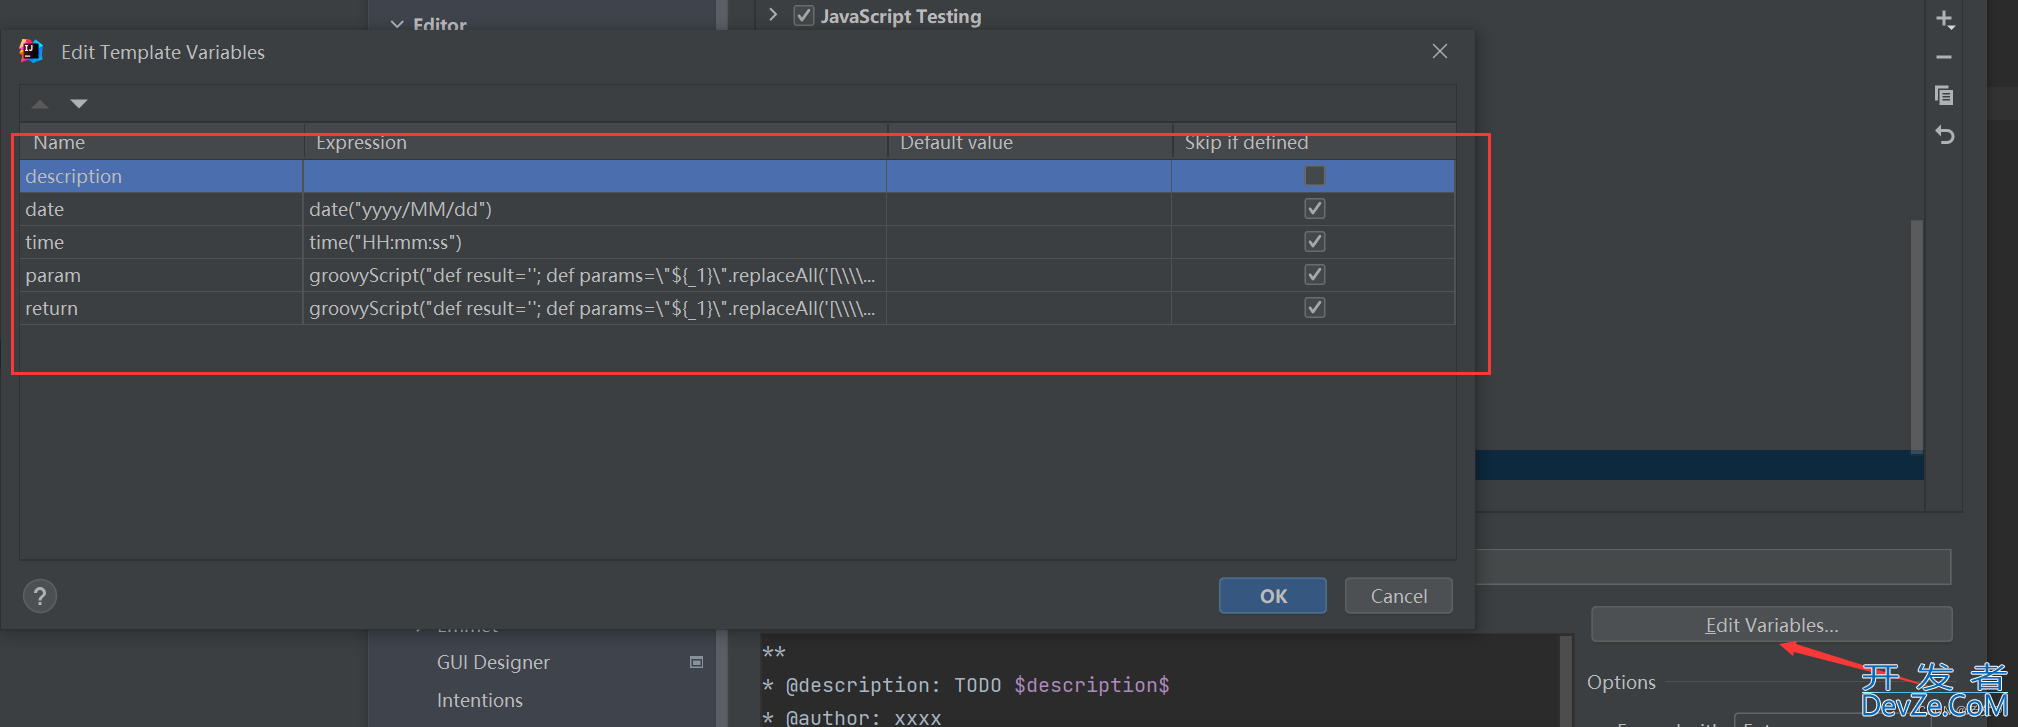Cancel the Edit Template Variables dialog
The width and height of the screenshot is (2018, 727).
coord(1399,596)
